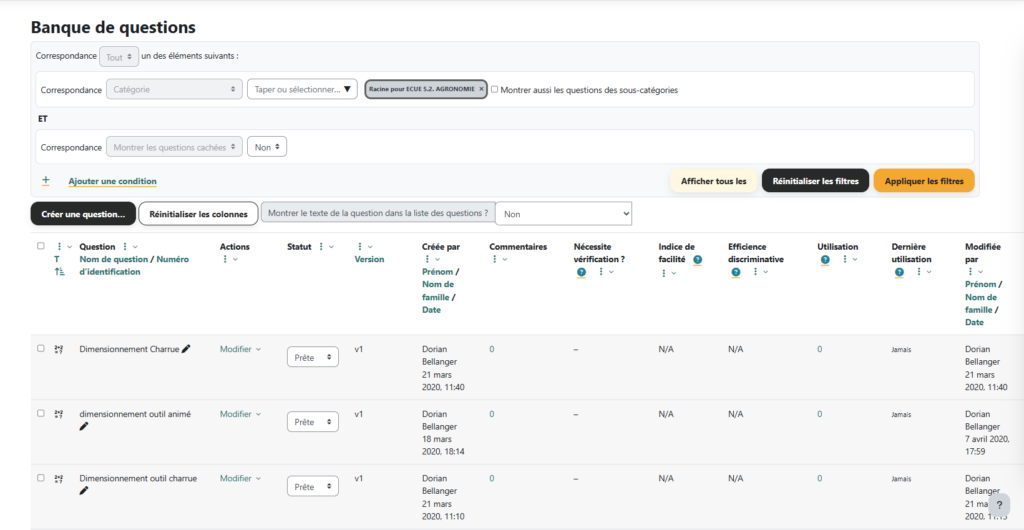Click the Créer une question button
This screenshot has height=530, width=1024.
click(x=83, y=213)
